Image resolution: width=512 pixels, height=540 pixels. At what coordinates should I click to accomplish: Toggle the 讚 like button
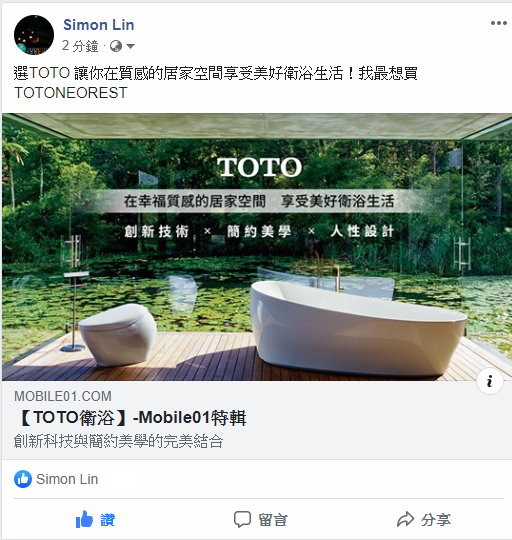95,519
